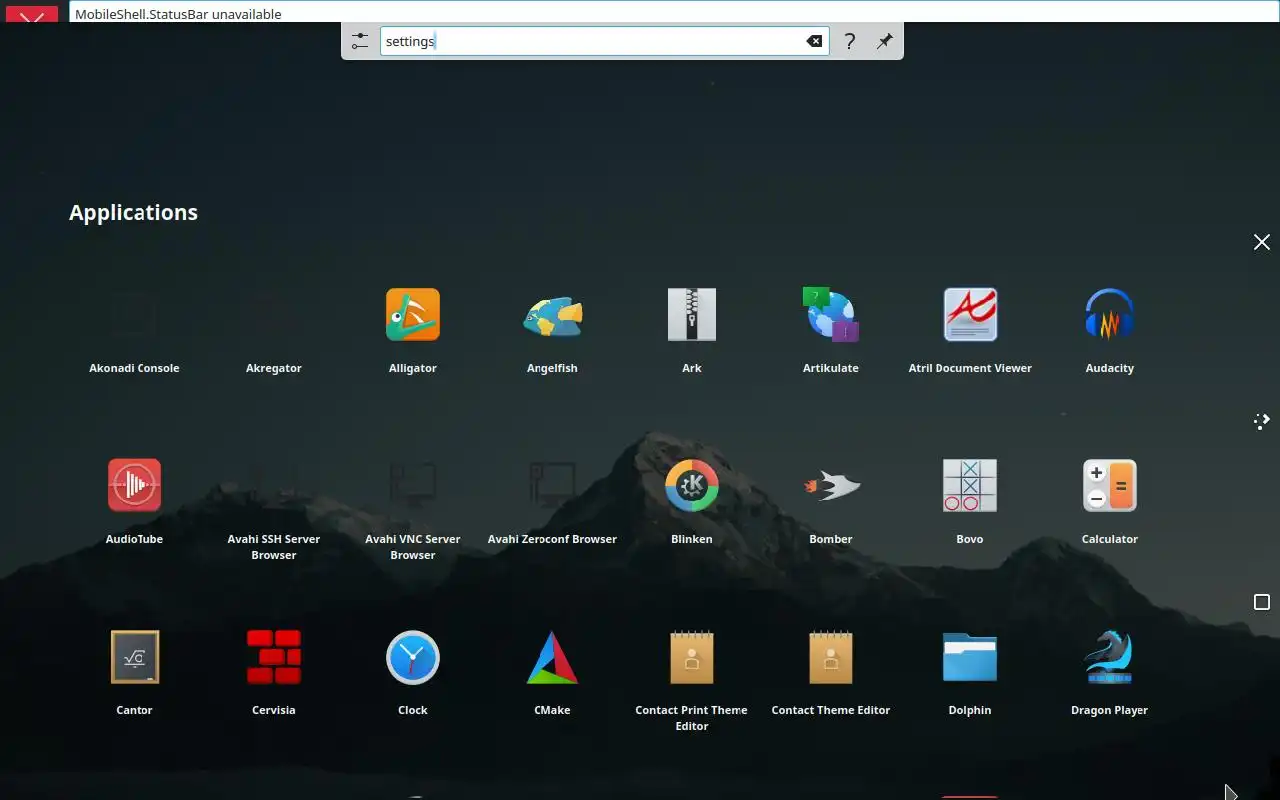
Task: Open the search configure sliders button
Action: pyautogui.click(x=360, y=41)
